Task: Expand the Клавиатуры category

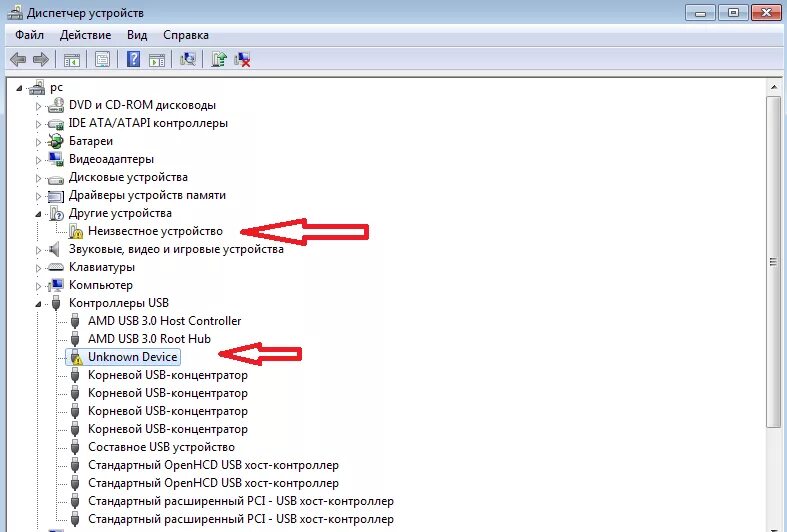Action: pyautogui.click(x=38, y=268)
